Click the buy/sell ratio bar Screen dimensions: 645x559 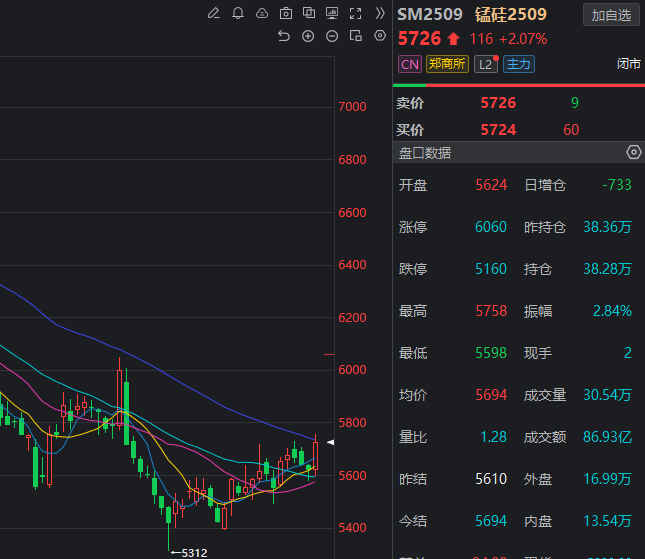[519, 86]
